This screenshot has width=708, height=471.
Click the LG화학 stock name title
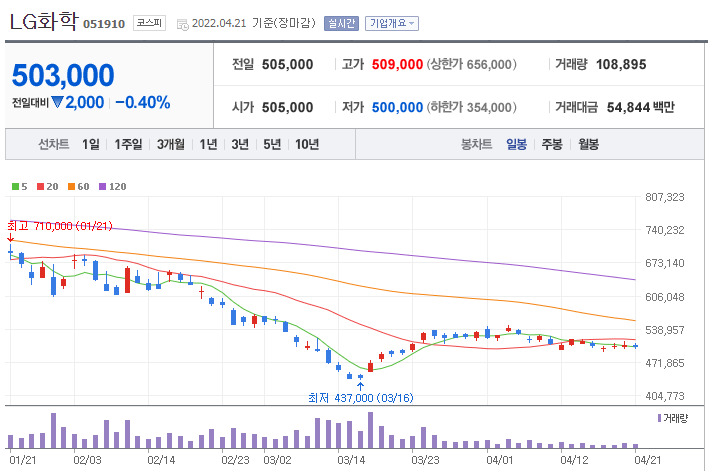44,22
